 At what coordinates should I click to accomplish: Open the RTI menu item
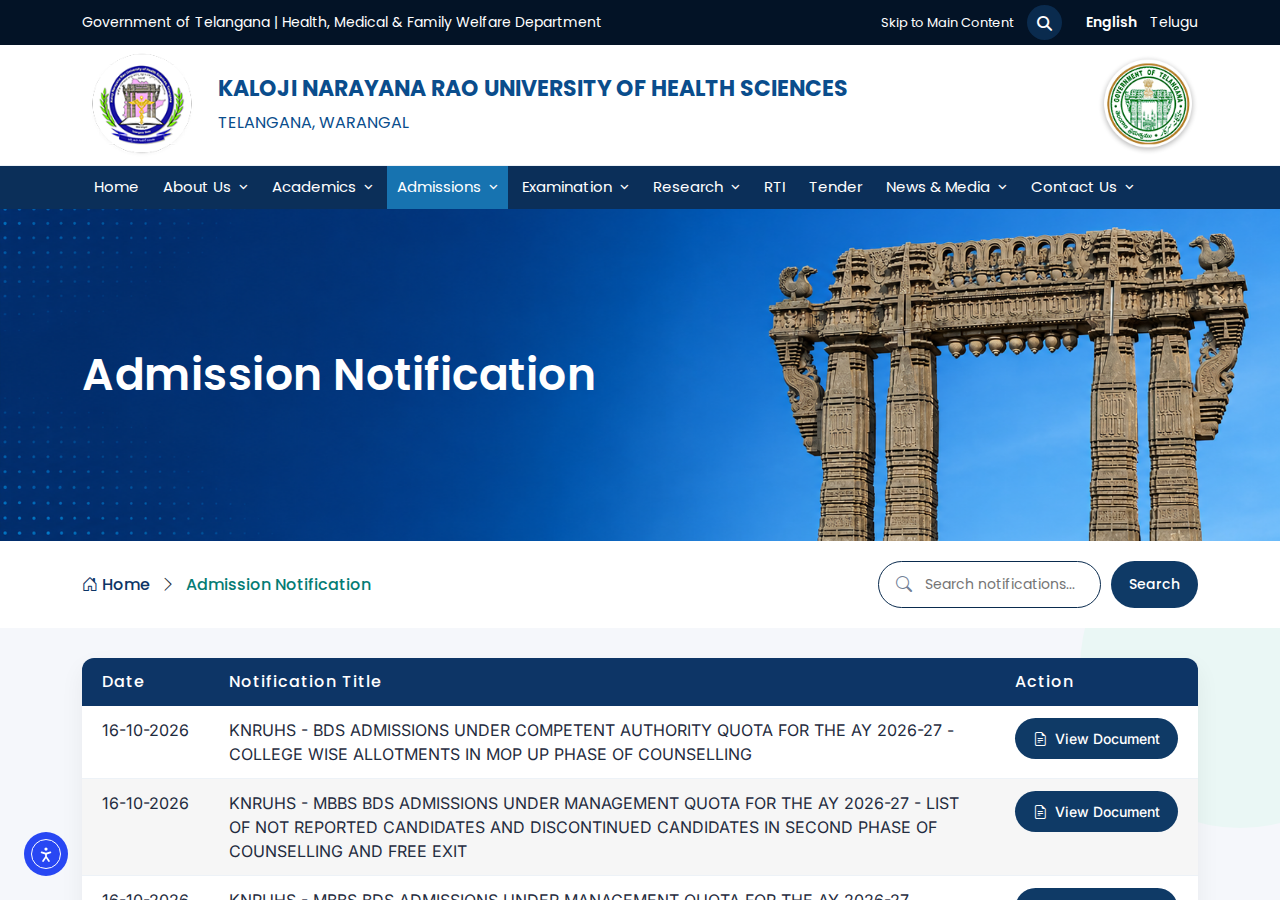click(x=775, y=187)
